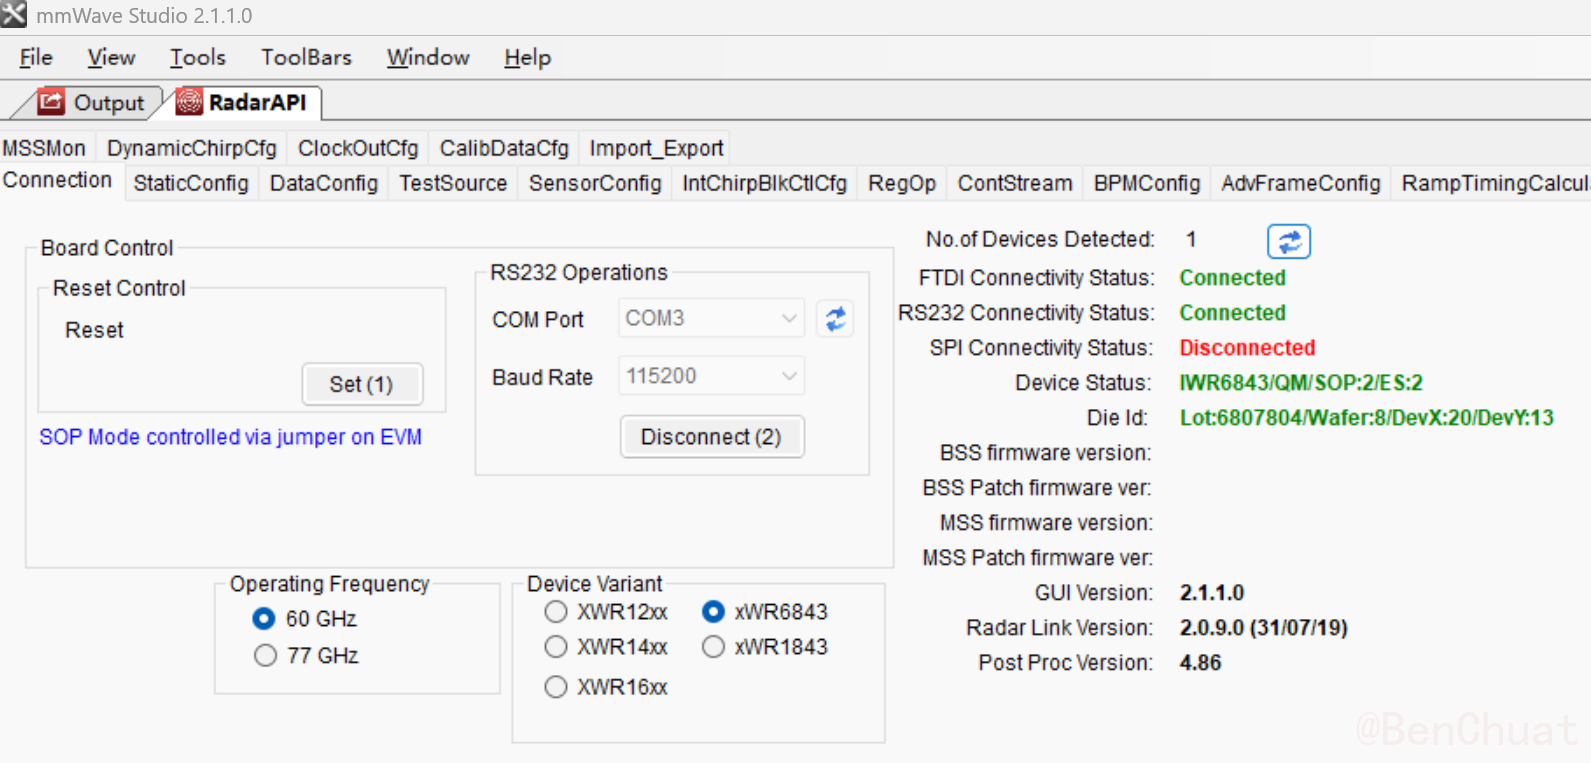
Task: Go to the DynamicChirpCfg tab
Action: point(191,149)
